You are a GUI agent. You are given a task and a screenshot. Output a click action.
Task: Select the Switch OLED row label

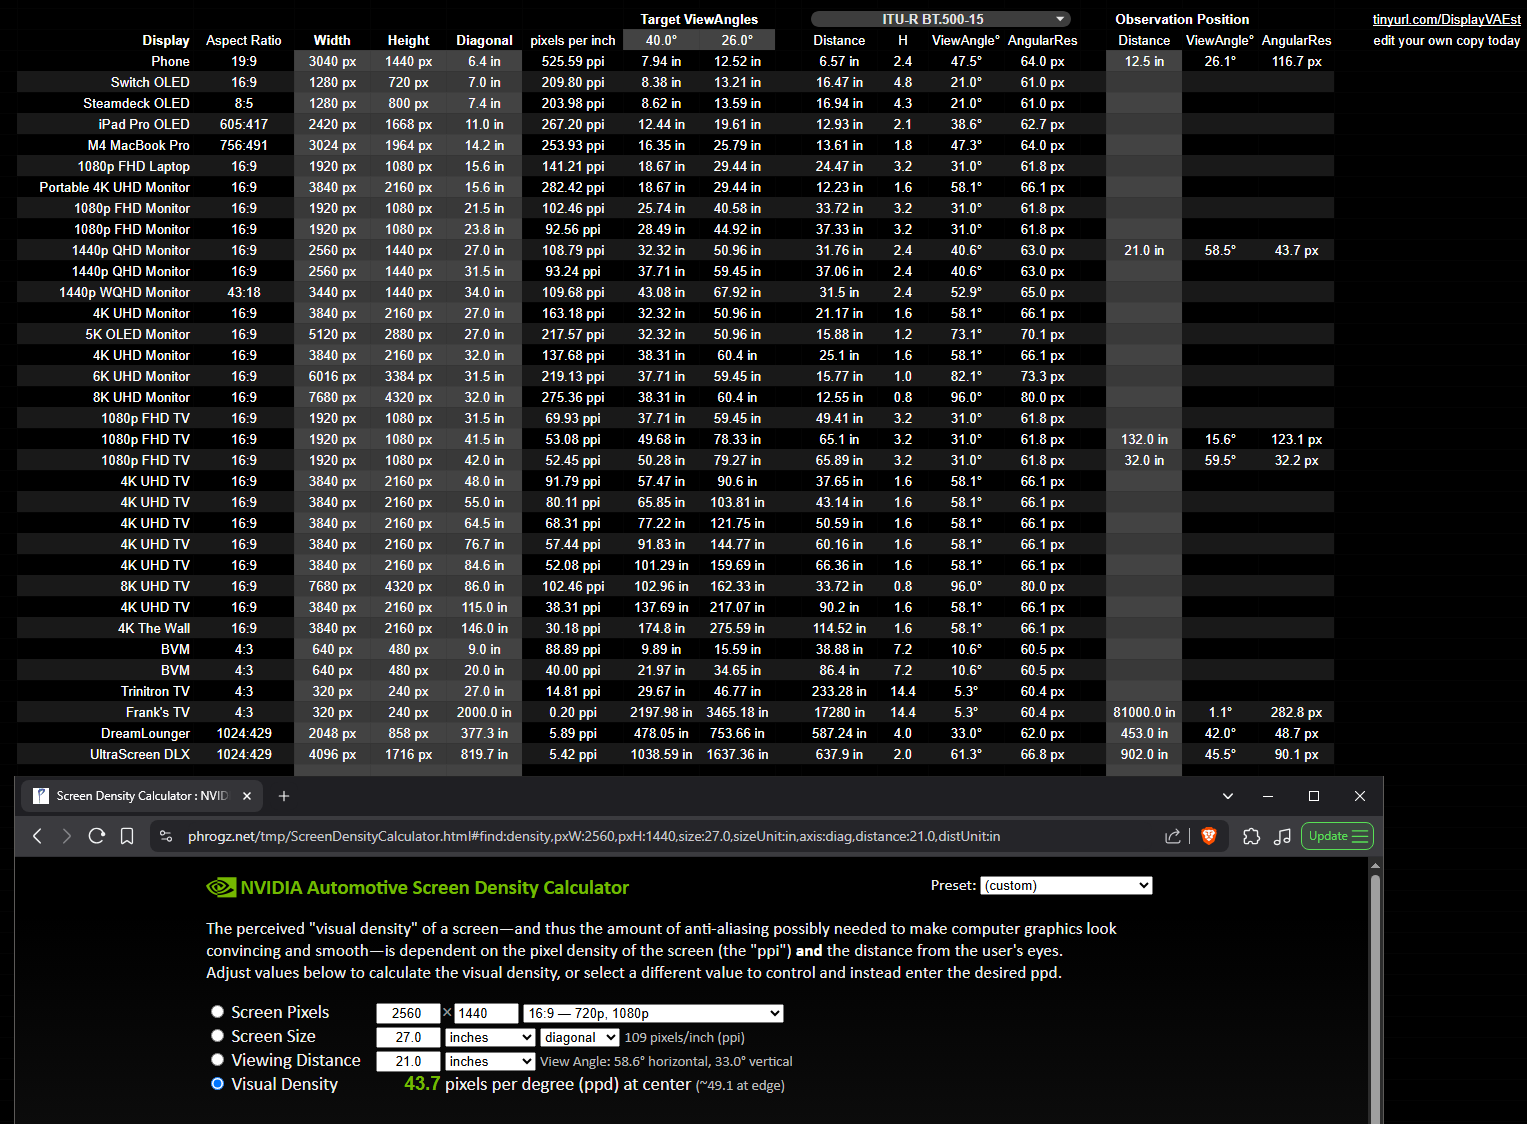coord(150,82)
